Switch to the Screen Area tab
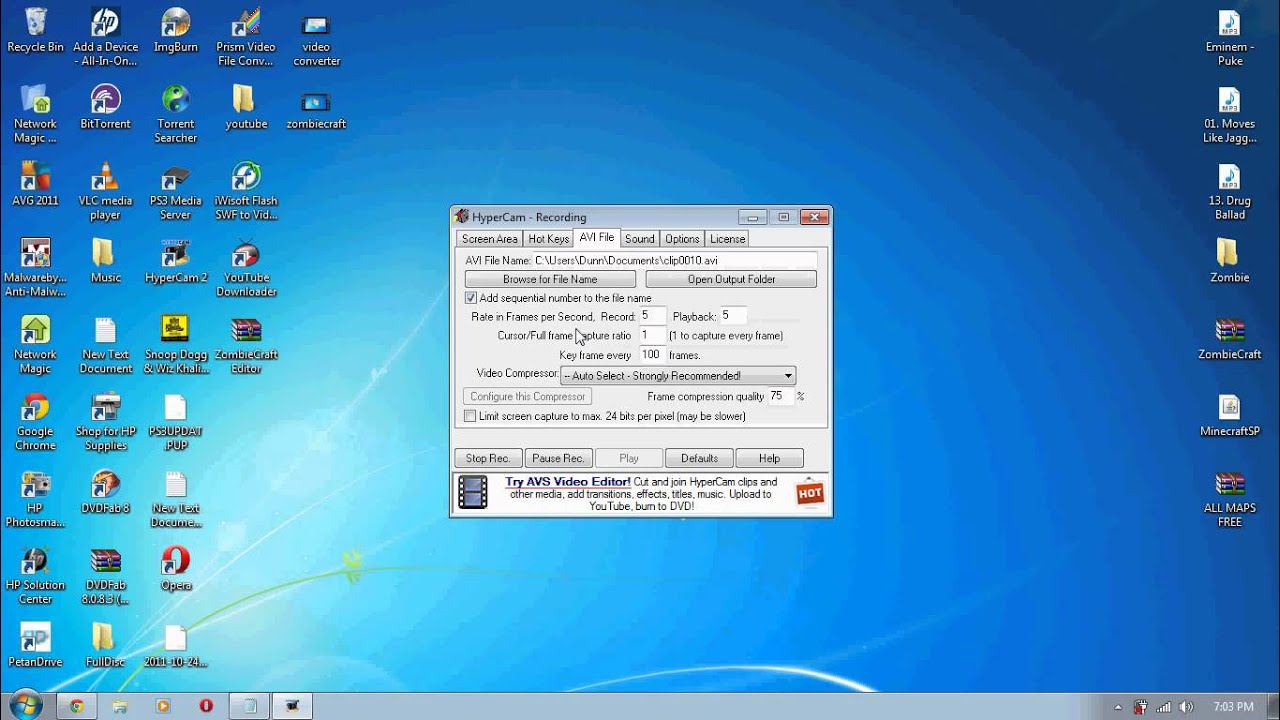The width and height of the screenshot is (1280, 720). point(489,239)
